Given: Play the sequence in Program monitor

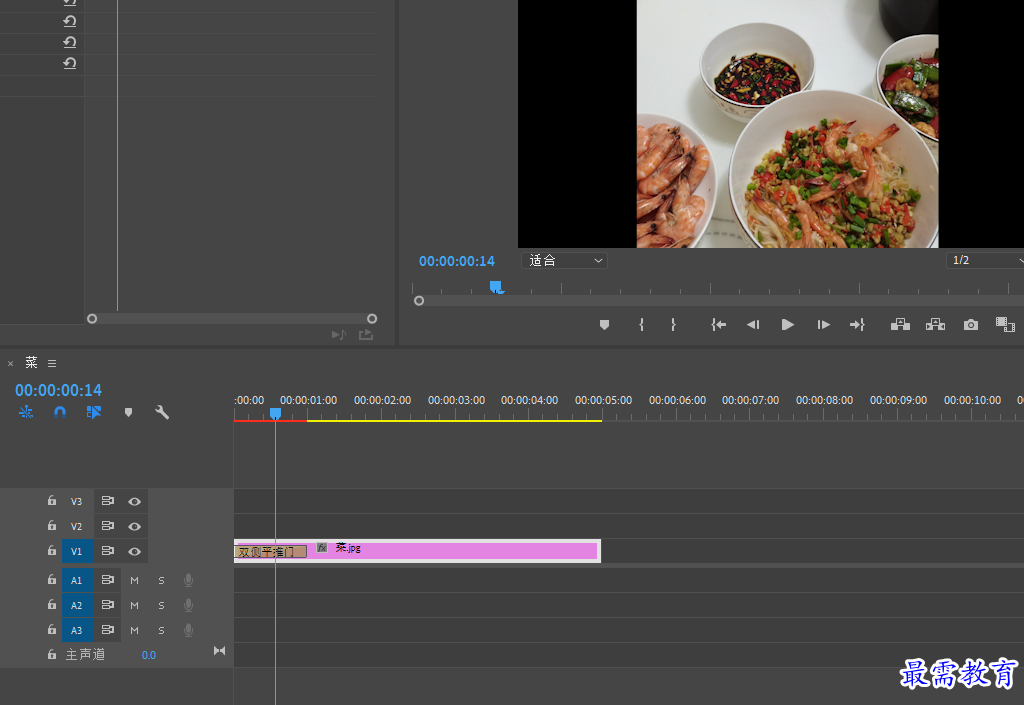Looking at the screenshot, I should 788,324.
